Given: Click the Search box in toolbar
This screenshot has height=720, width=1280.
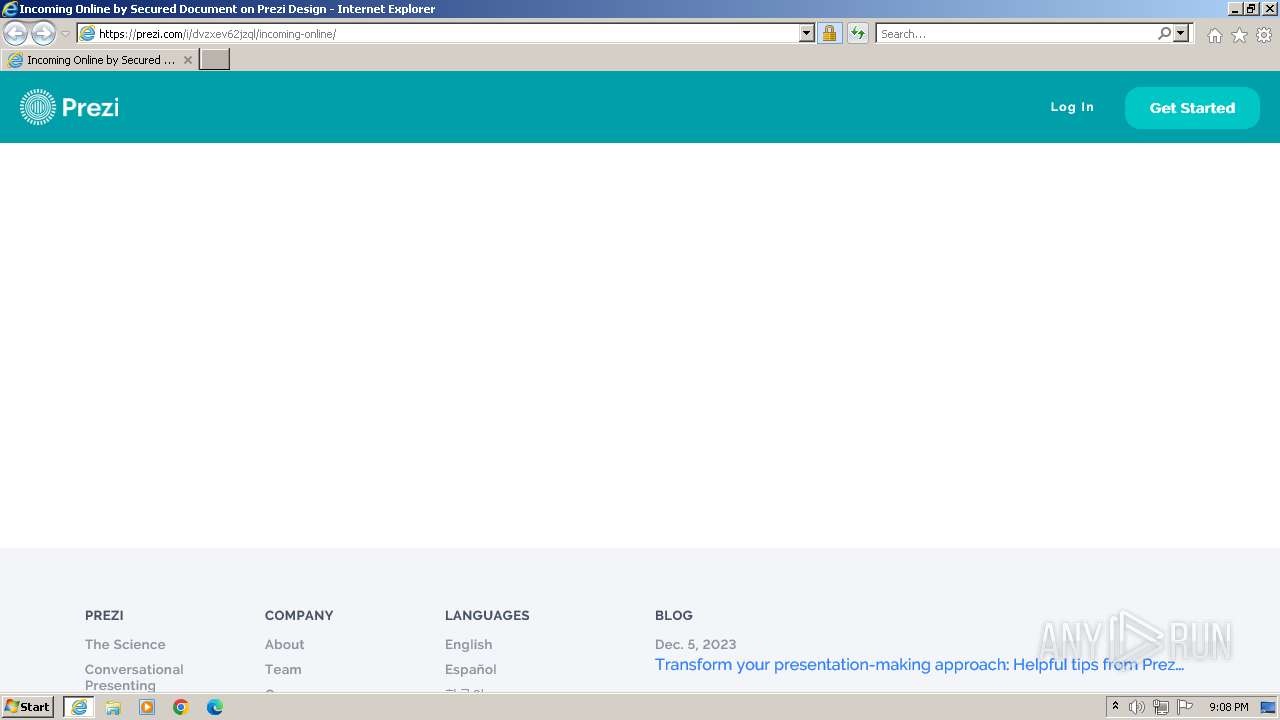Looking at the screenshot, I should [x=1015, y=33].
